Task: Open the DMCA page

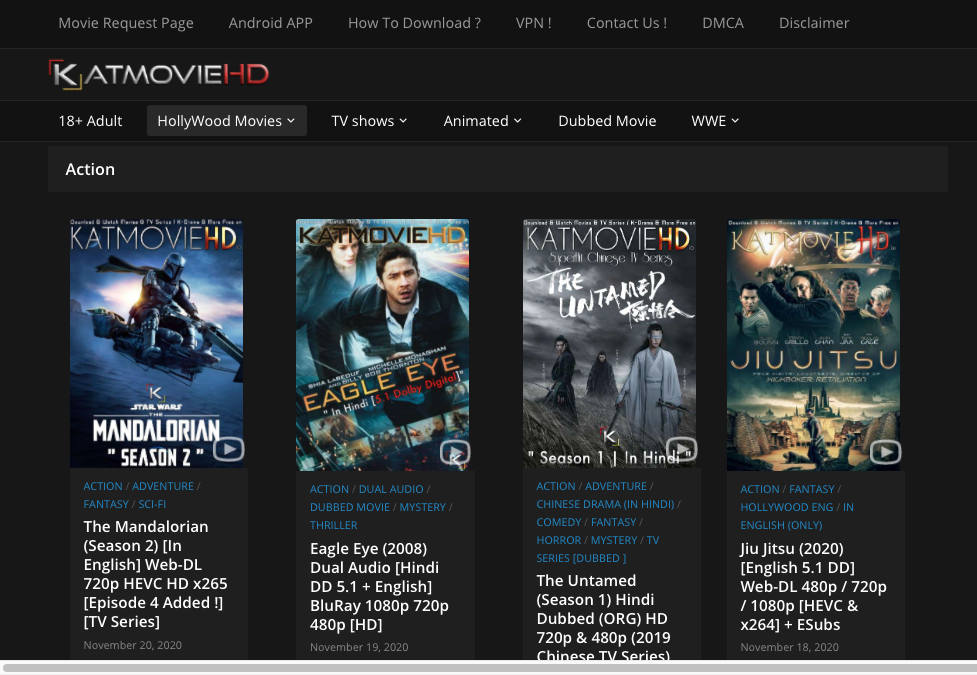Action: [723, 23]
